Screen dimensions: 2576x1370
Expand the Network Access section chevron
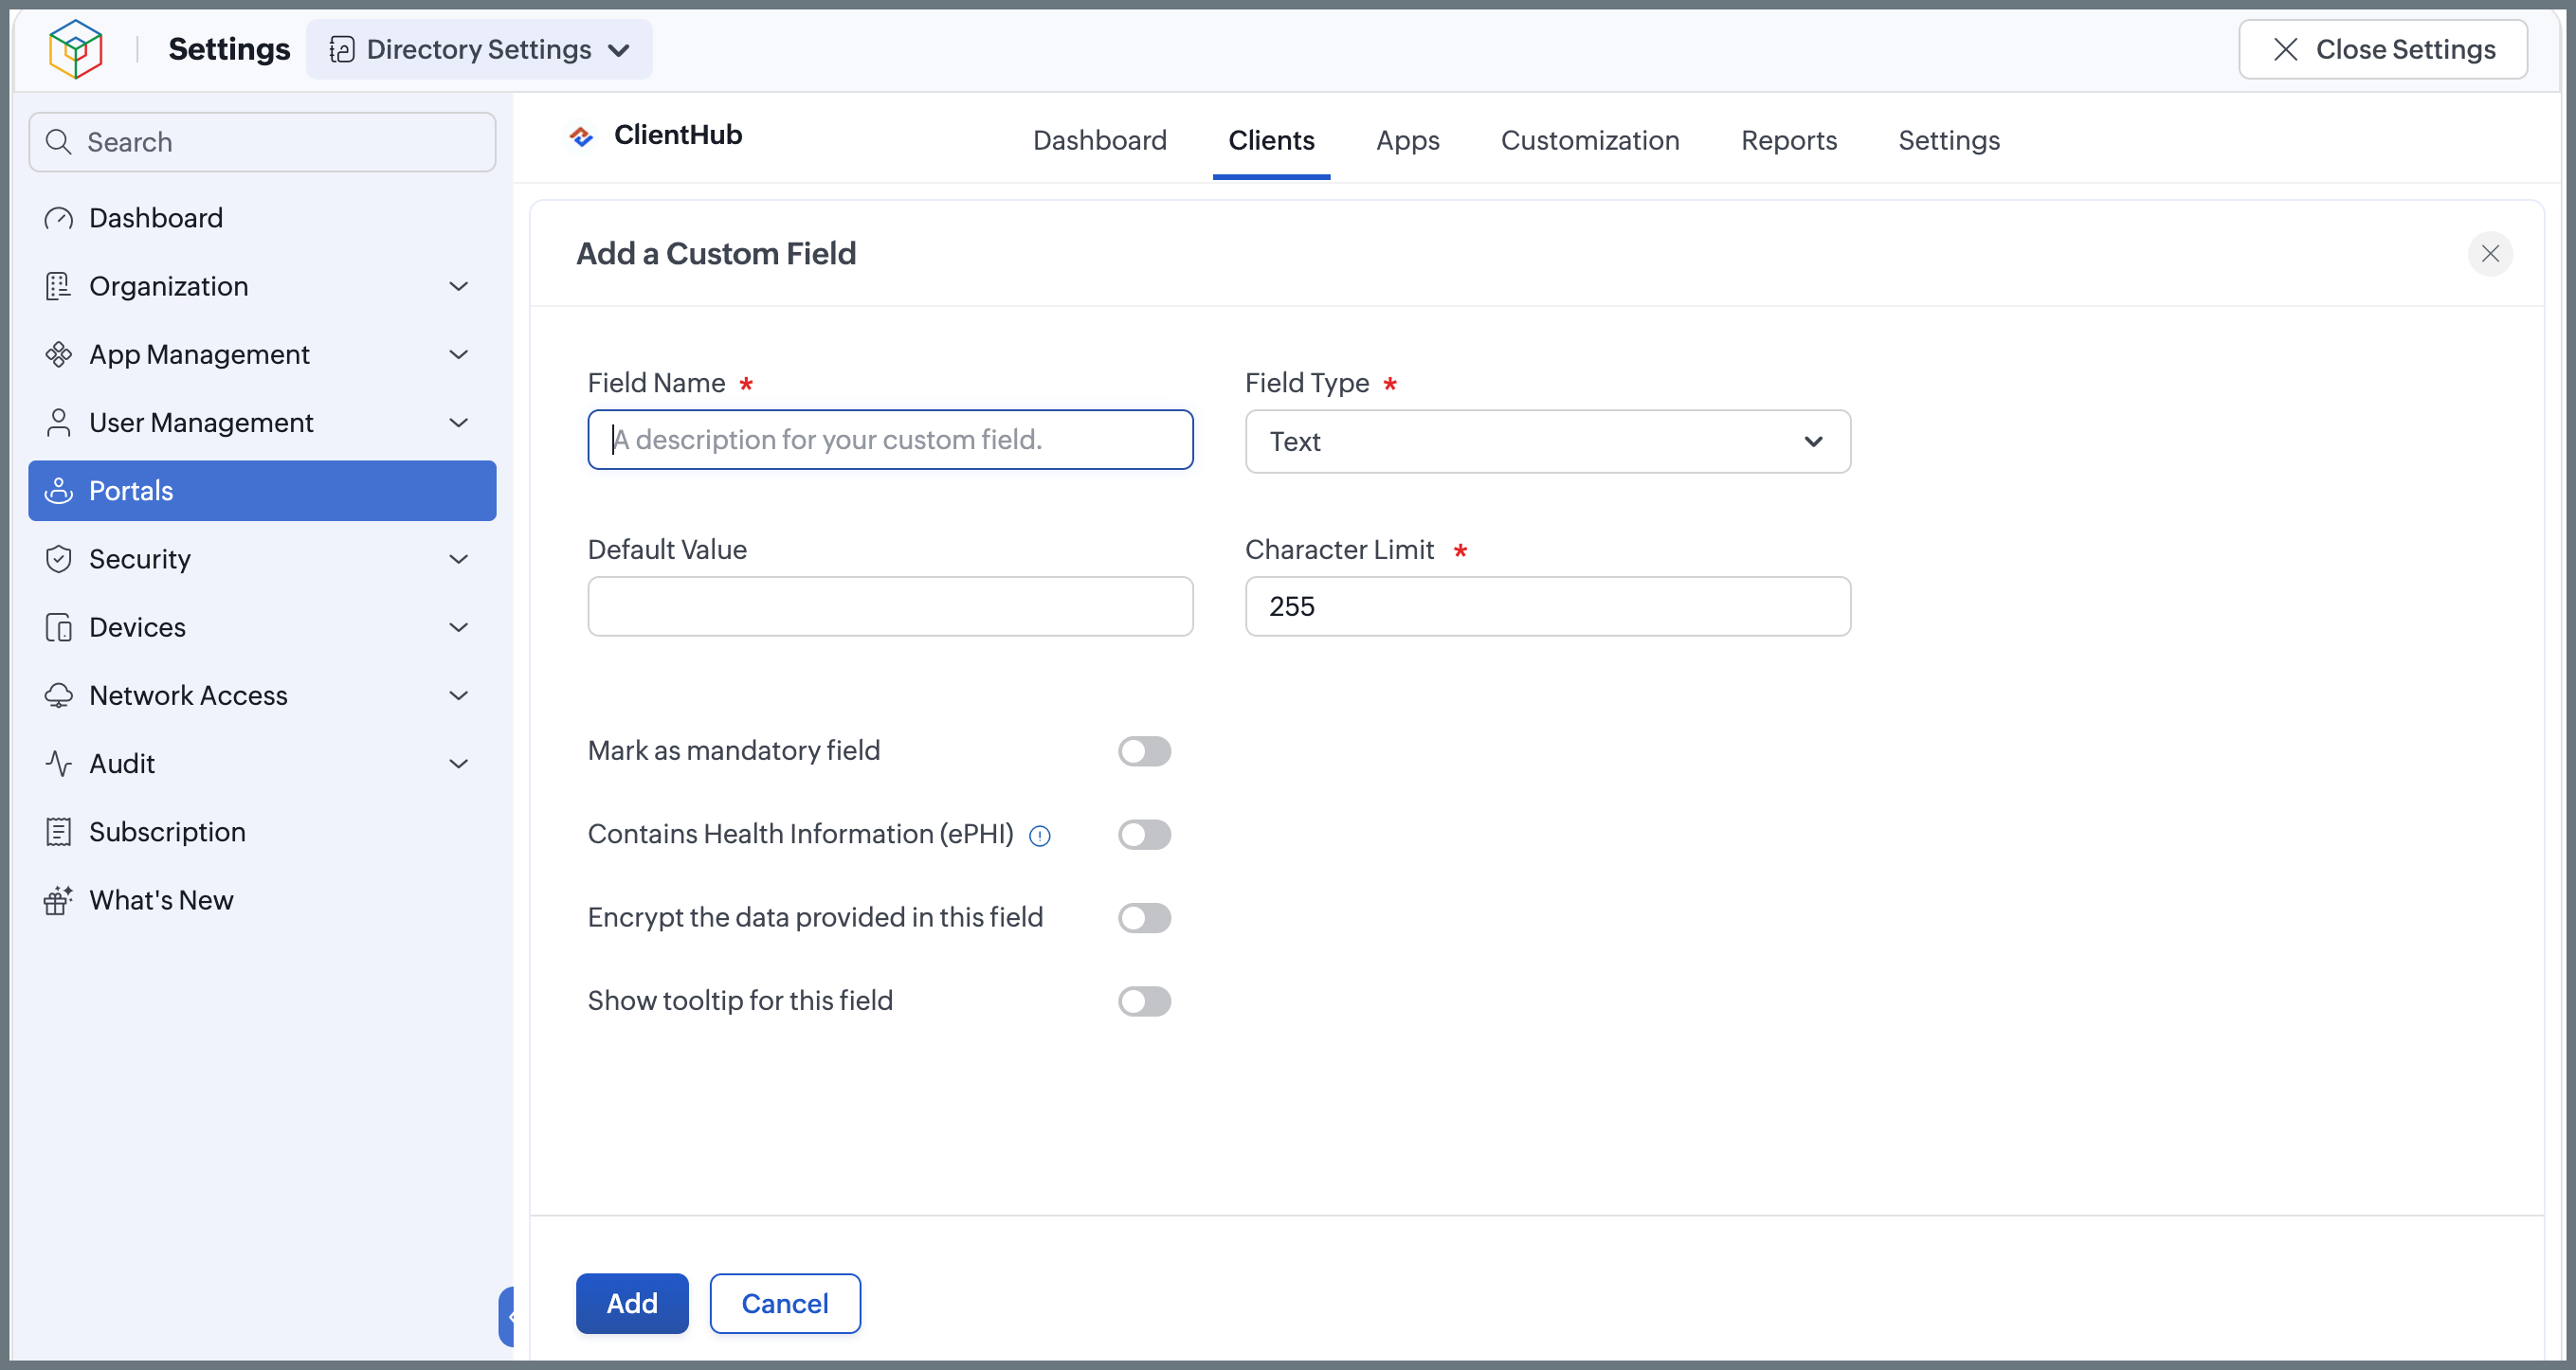coord(459,696)
